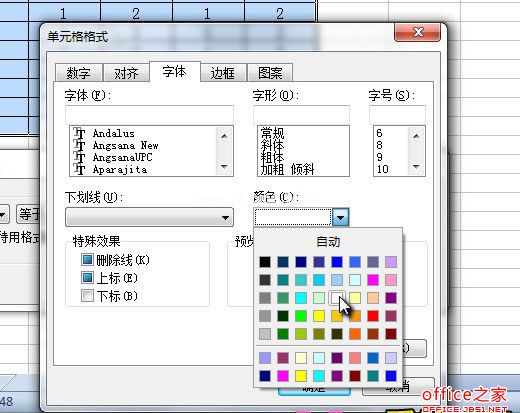
Task: Choose the olive color swatch
Action: 319,334
